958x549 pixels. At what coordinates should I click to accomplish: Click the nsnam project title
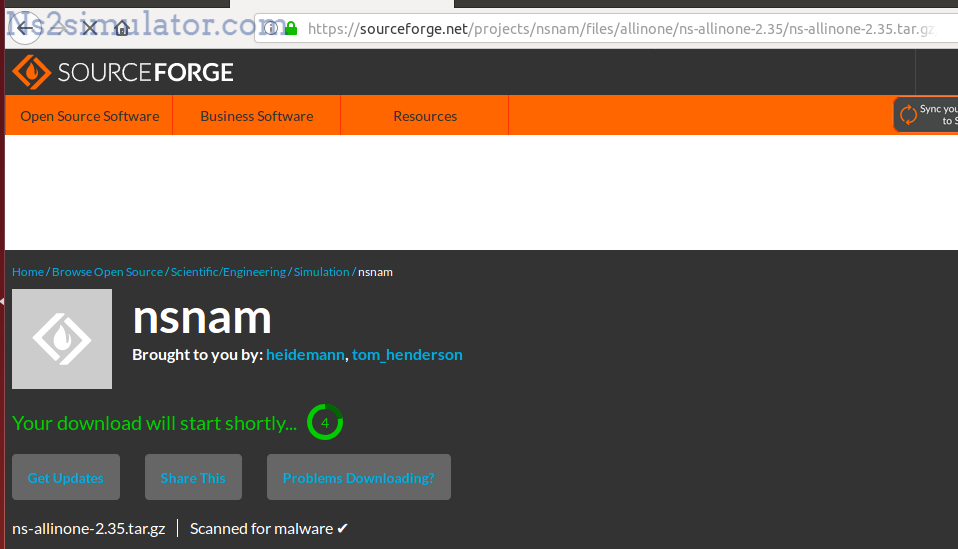[202, 318]
